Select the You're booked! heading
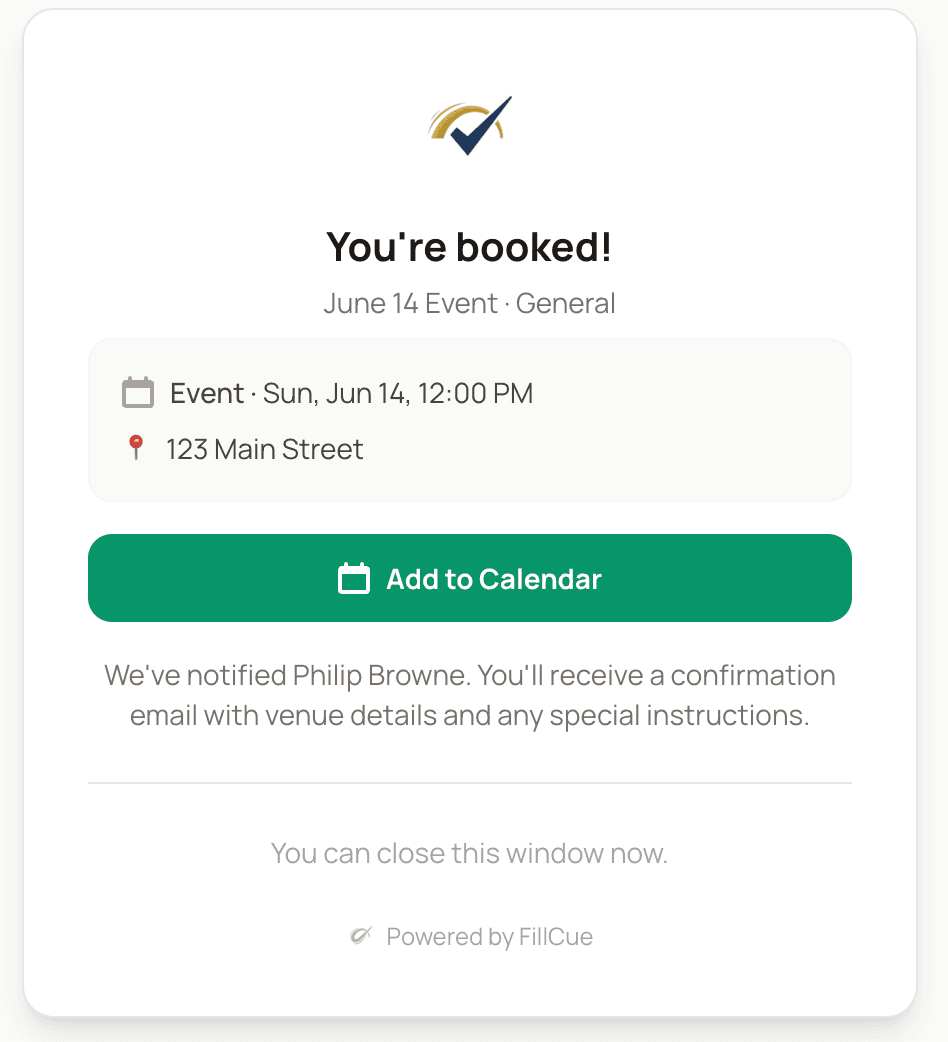This screenshot has width=948, height=1042. [x=470, y=246]
